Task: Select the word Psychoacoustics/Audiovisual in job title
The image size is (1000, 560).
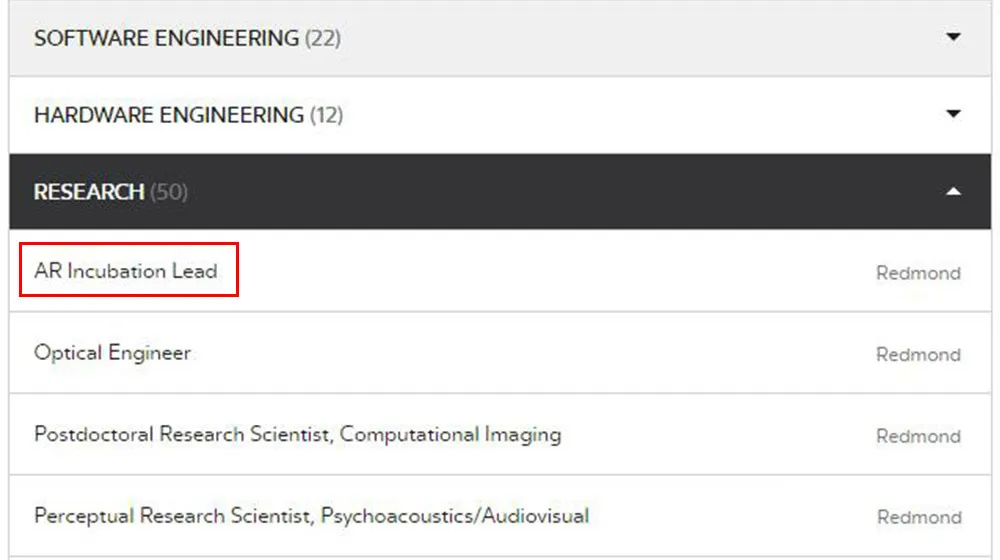Action: (455, 516)
